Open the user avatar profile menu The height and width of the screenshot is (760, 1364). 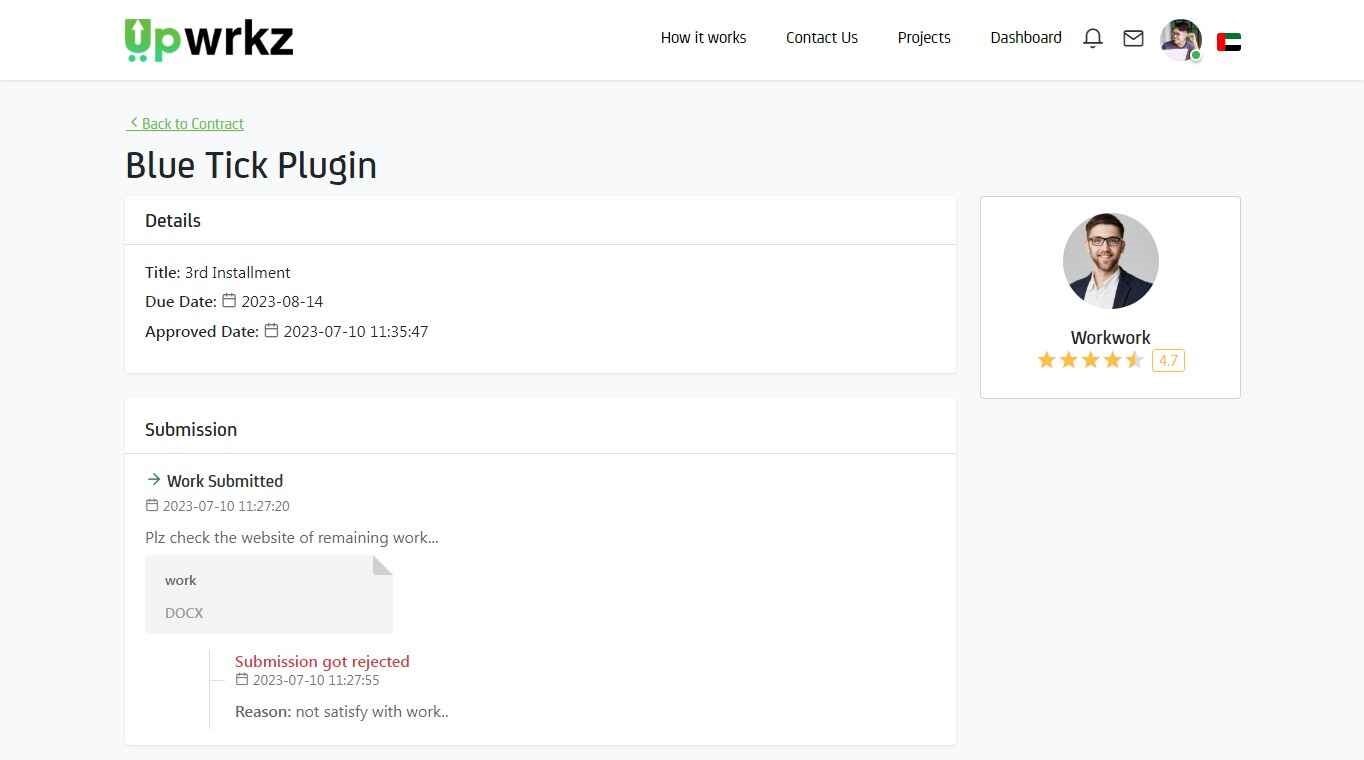click(x=1180, y=39)
